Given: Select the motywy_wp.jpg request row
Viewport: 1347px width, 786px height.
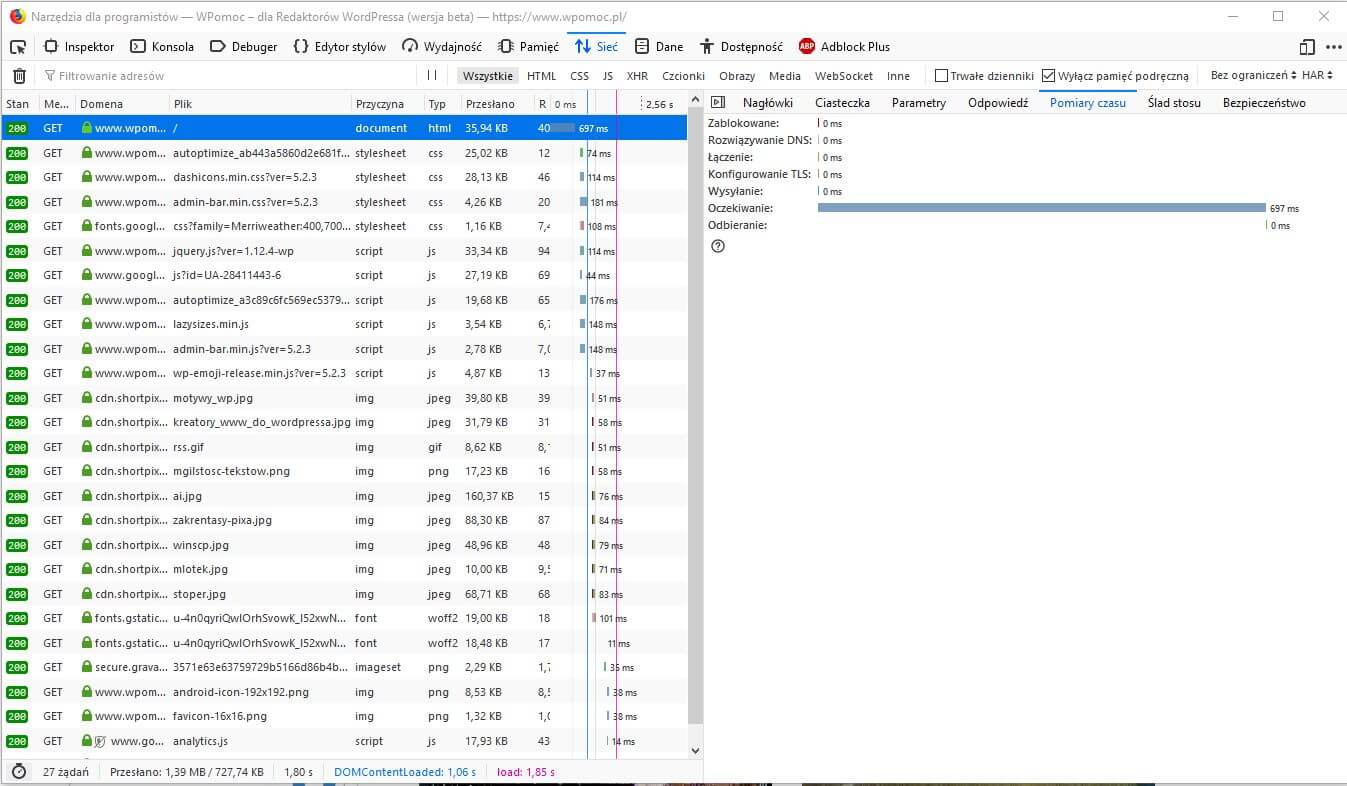Looking at the screenshot, I should 344,398.
